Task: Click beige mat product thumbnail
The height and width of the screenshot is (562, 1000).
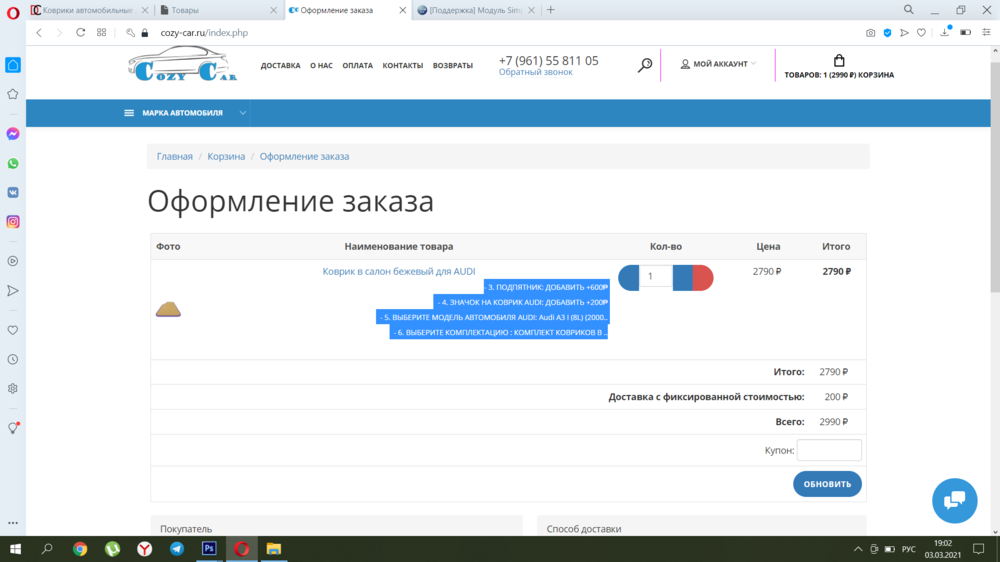Action: click(x=168, y=310)
